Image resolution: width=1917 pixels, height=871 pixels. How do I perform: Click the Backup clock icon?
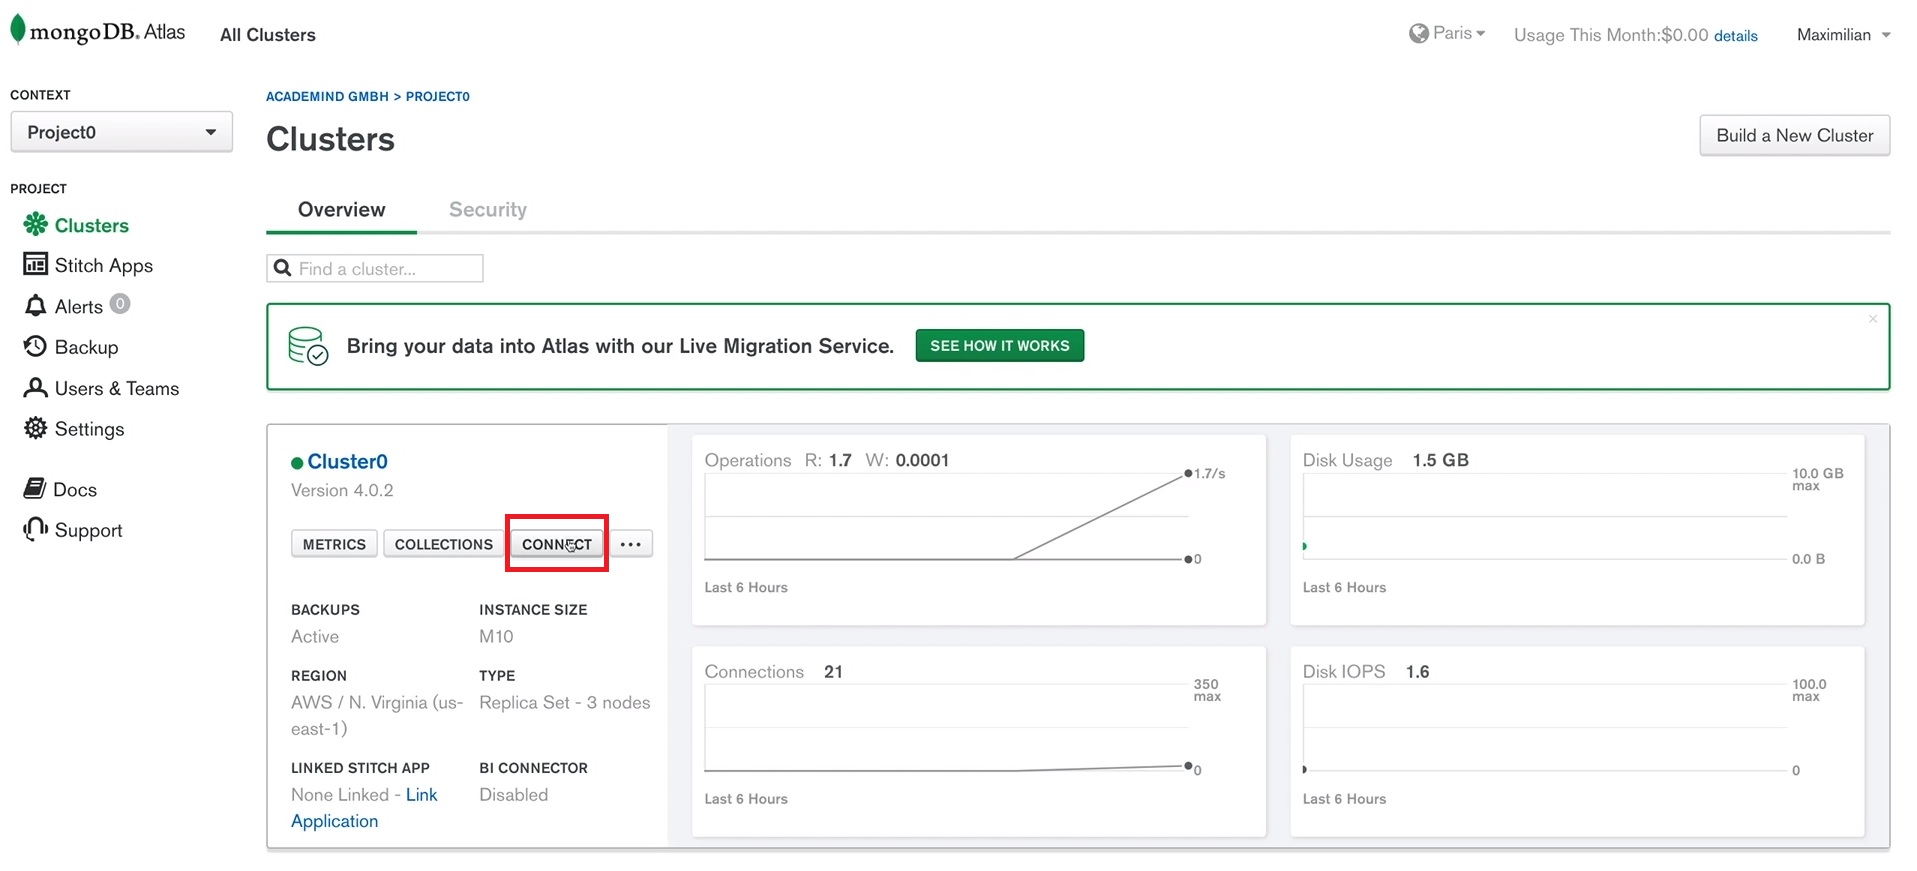point(36,346)
